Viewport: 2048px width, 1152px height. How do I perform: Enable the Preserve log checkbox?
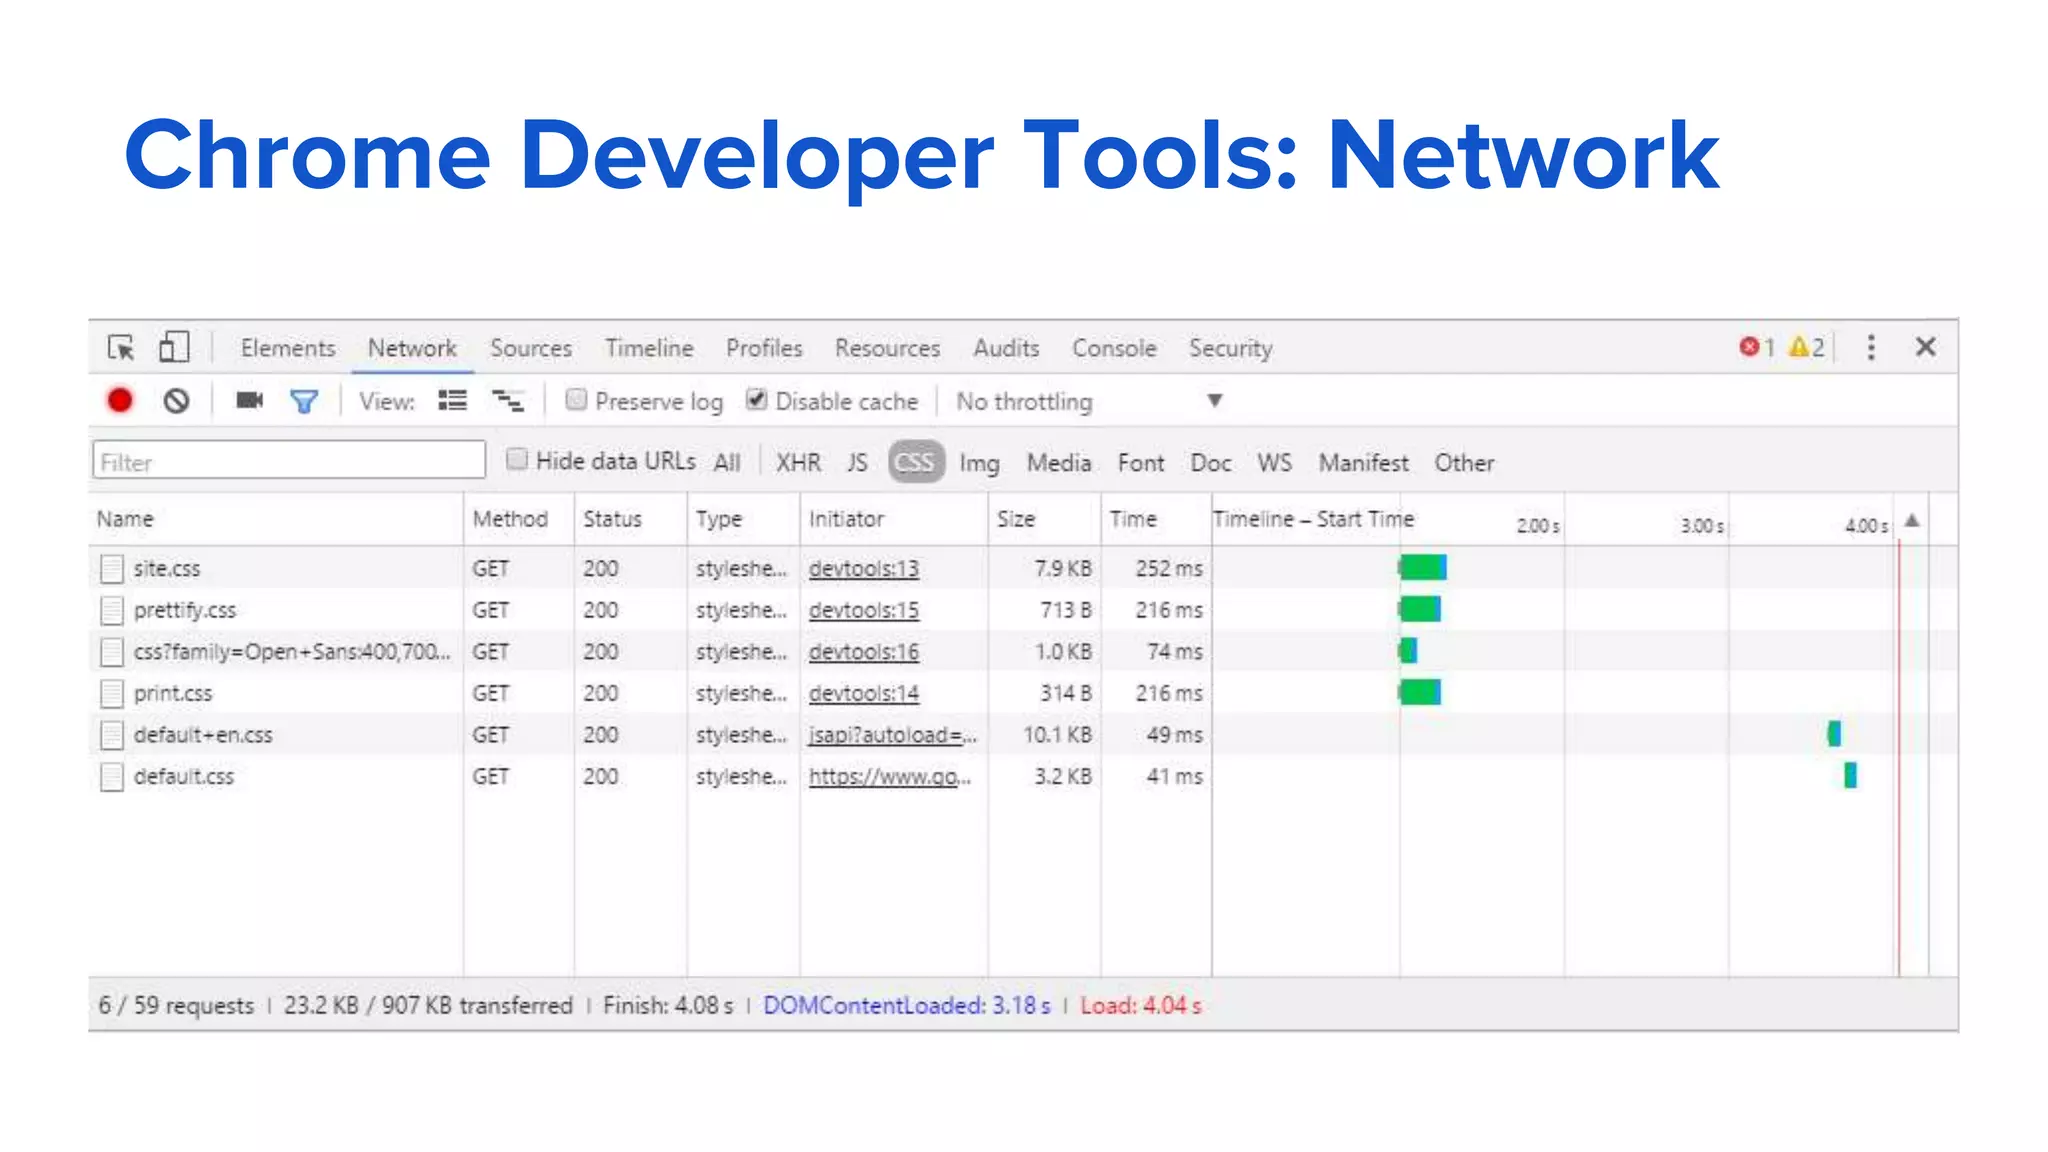pyautogui.click(x=576, y=400)
